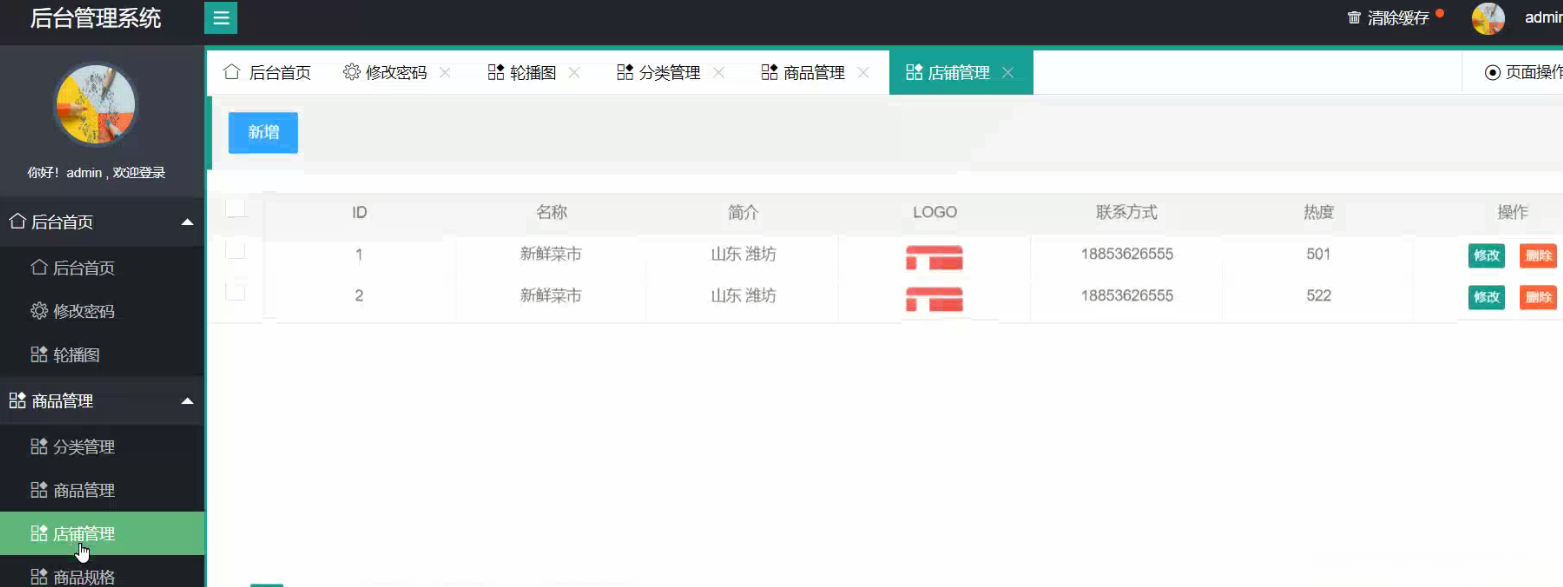The image size is (1563, 587).
Task: Close the 店铺管理 tab
Action: click(x=1008, y=72)
